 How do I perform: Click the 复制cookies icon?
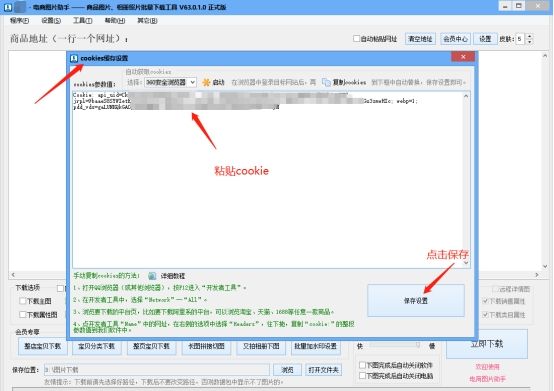pyautogui.click(x=326, y=82)
